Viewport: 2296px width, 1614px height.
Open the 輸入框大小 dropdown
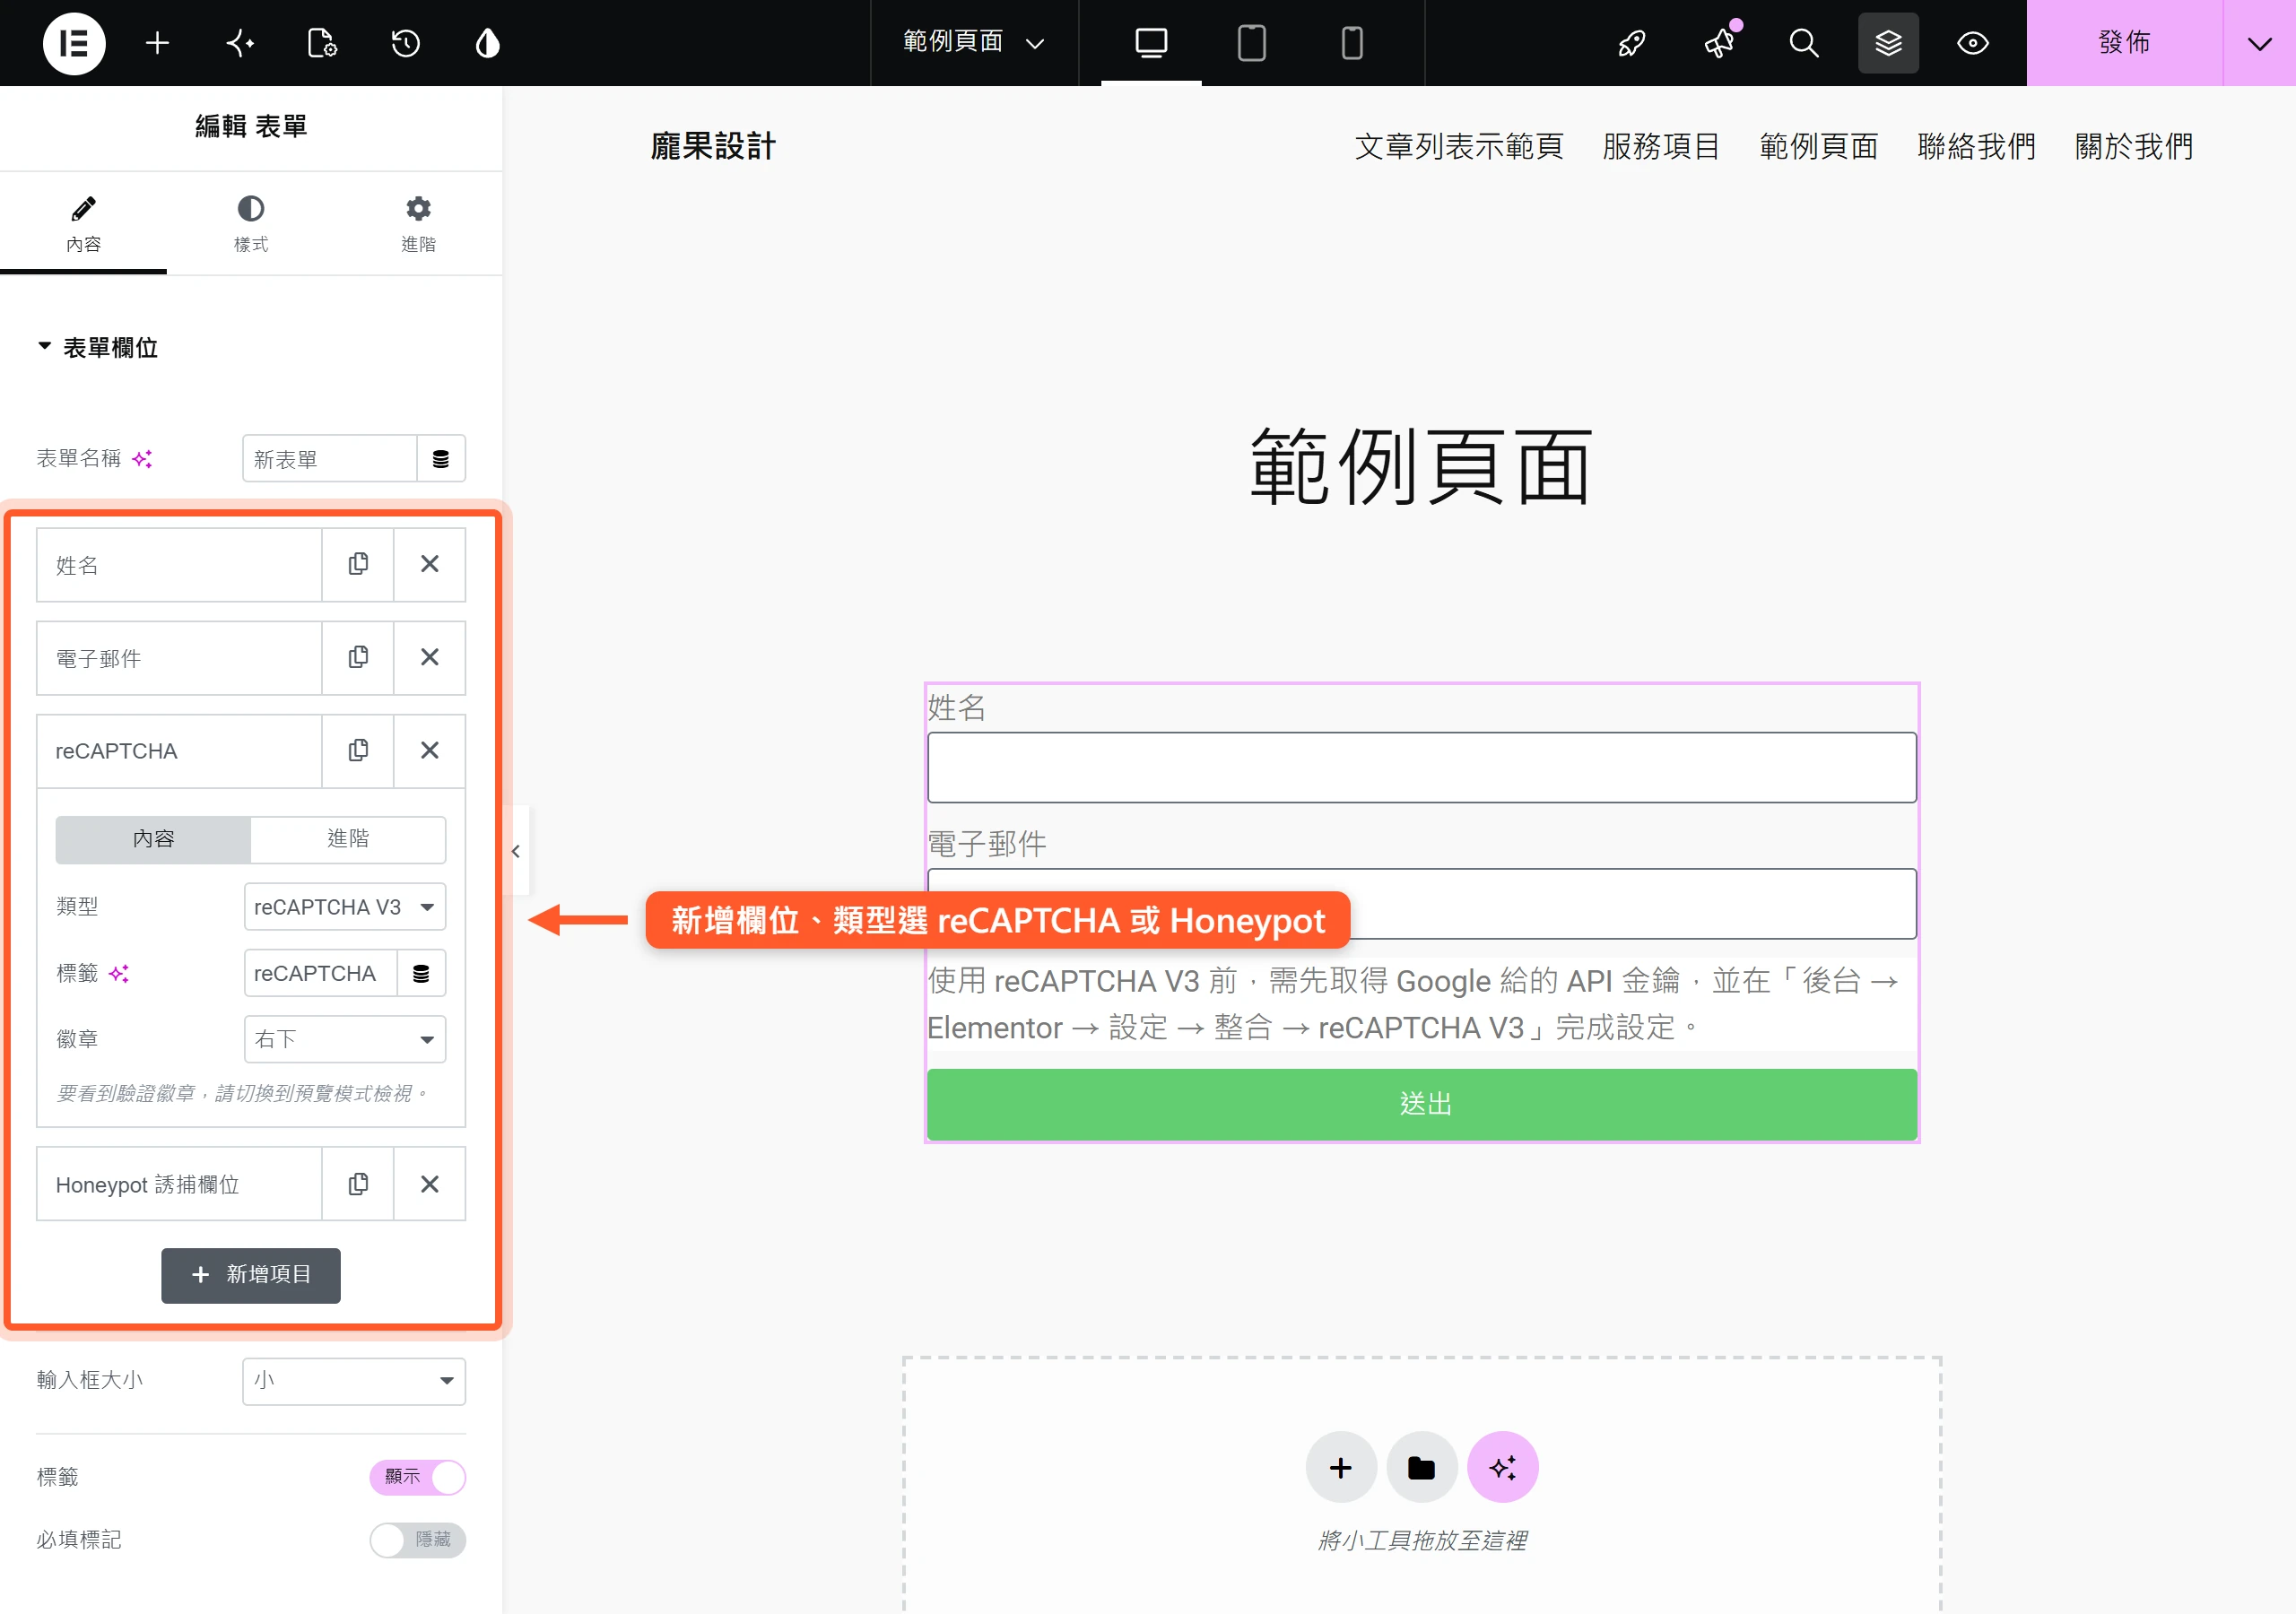[354, 1382]
